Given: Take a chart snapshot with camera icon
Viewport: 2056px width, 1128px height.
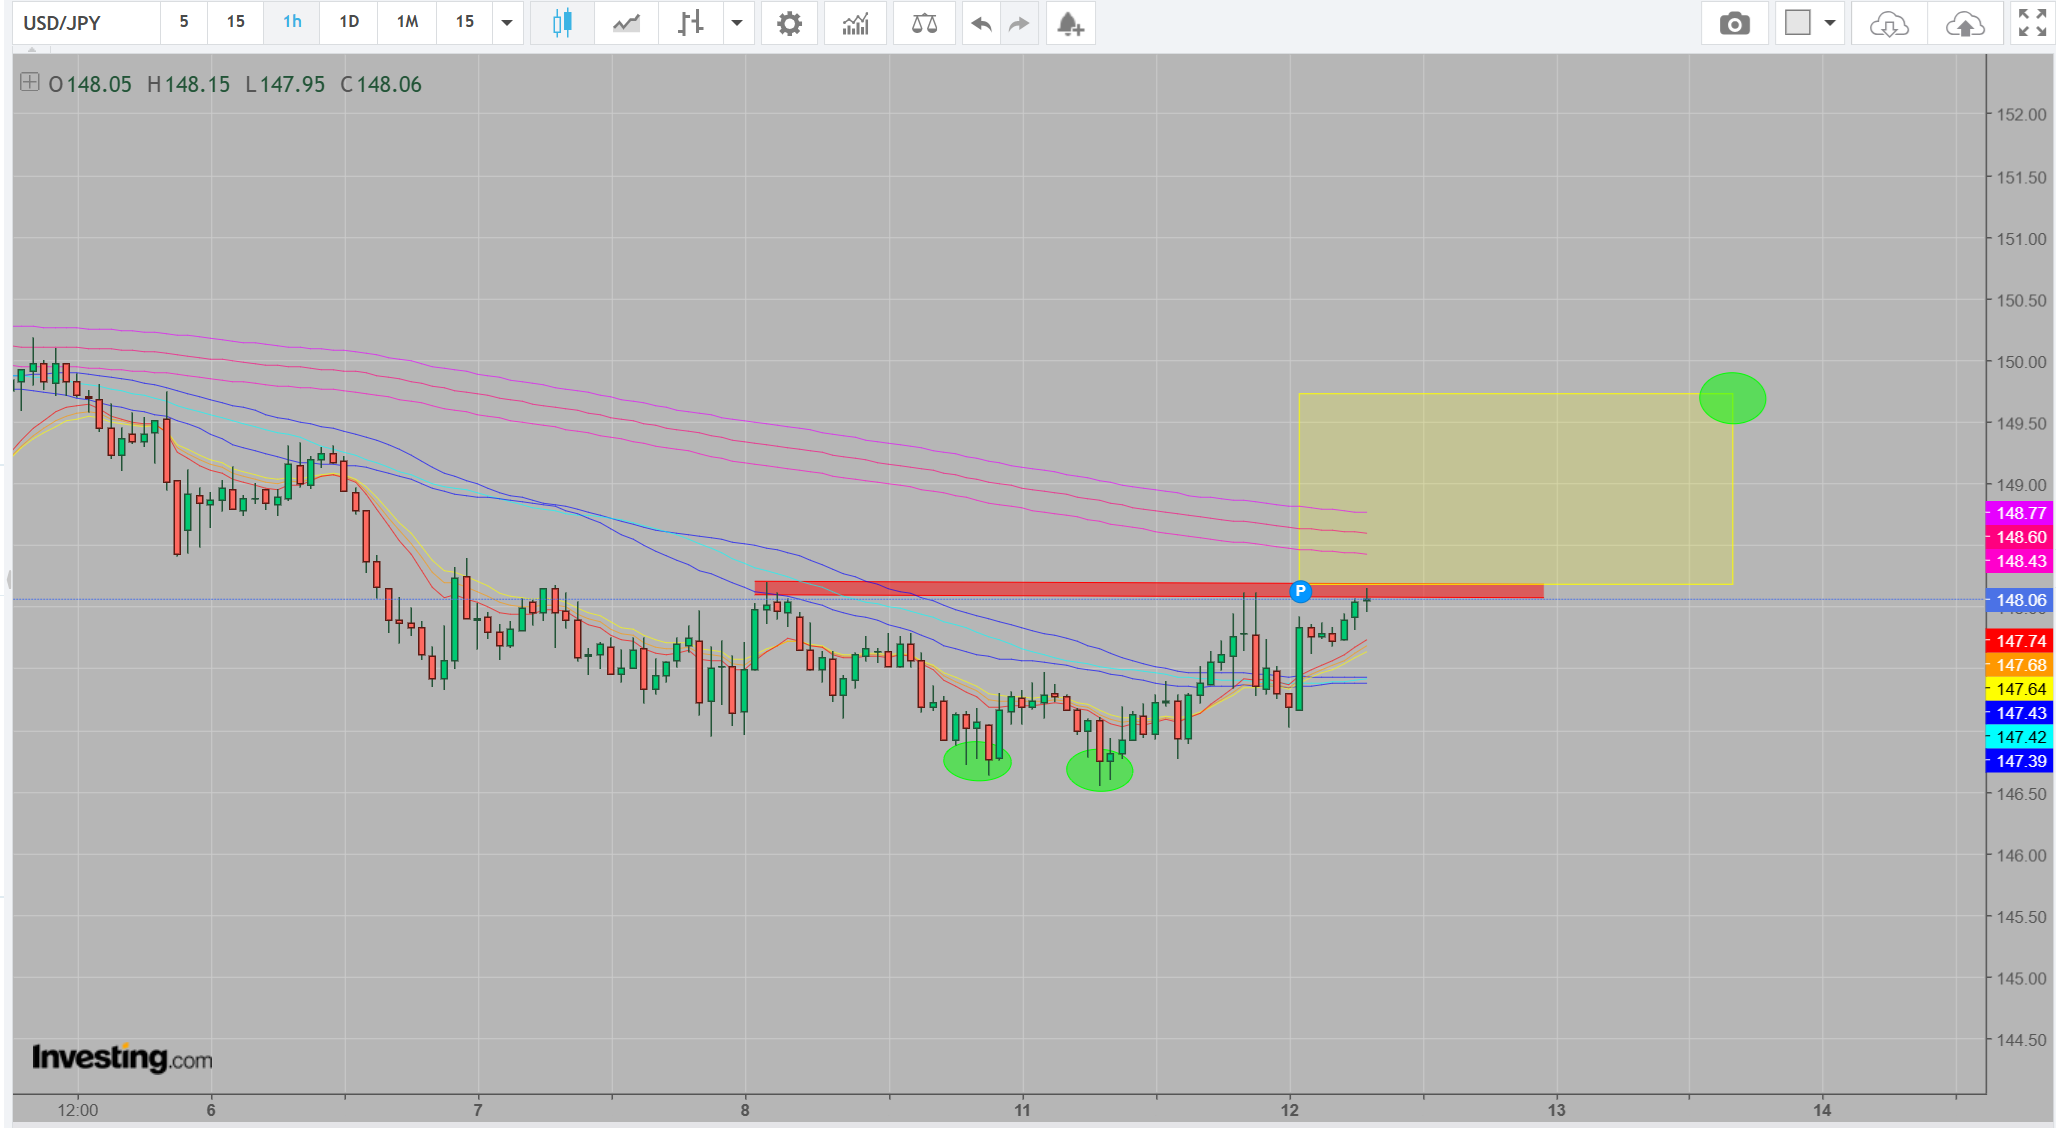Looking at the screenshot, I should pyautogui.click(x=1734, y=23).
